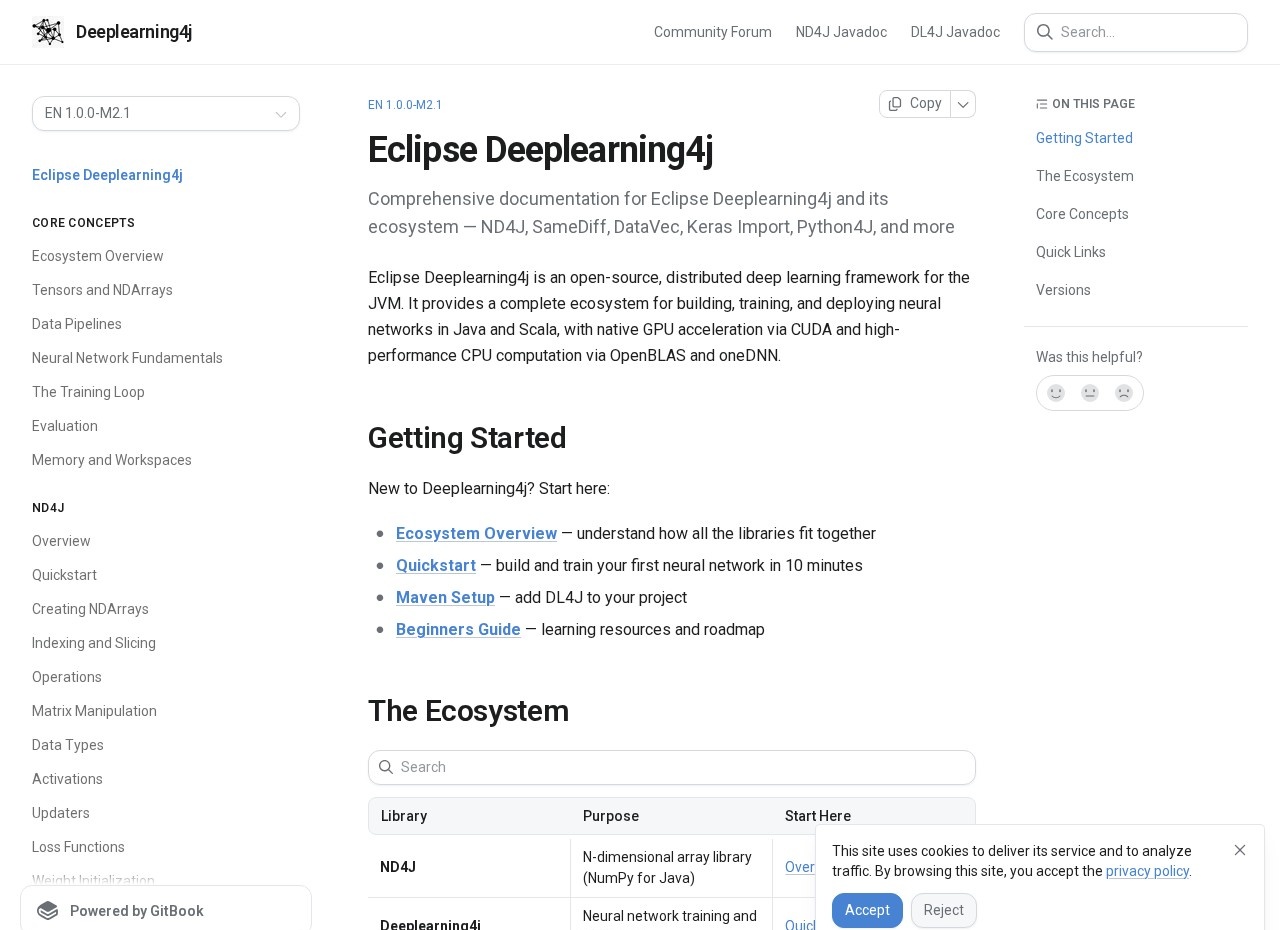Viewport: 1280px width, 930px height.
Task: Focus the top Search field
Action: [1136, 32]
